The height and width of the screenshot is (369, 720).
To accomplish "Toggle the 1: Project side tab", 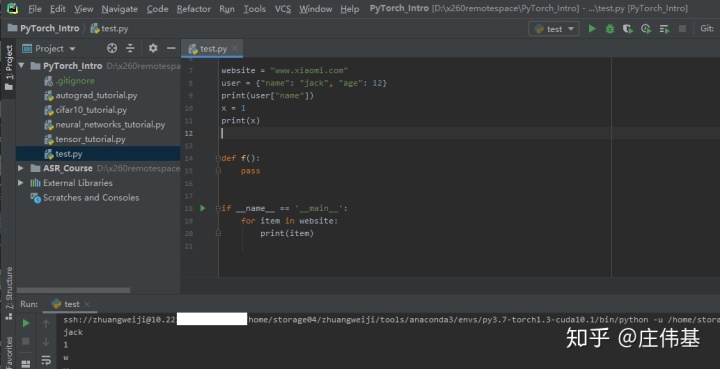I will [9, 67].
